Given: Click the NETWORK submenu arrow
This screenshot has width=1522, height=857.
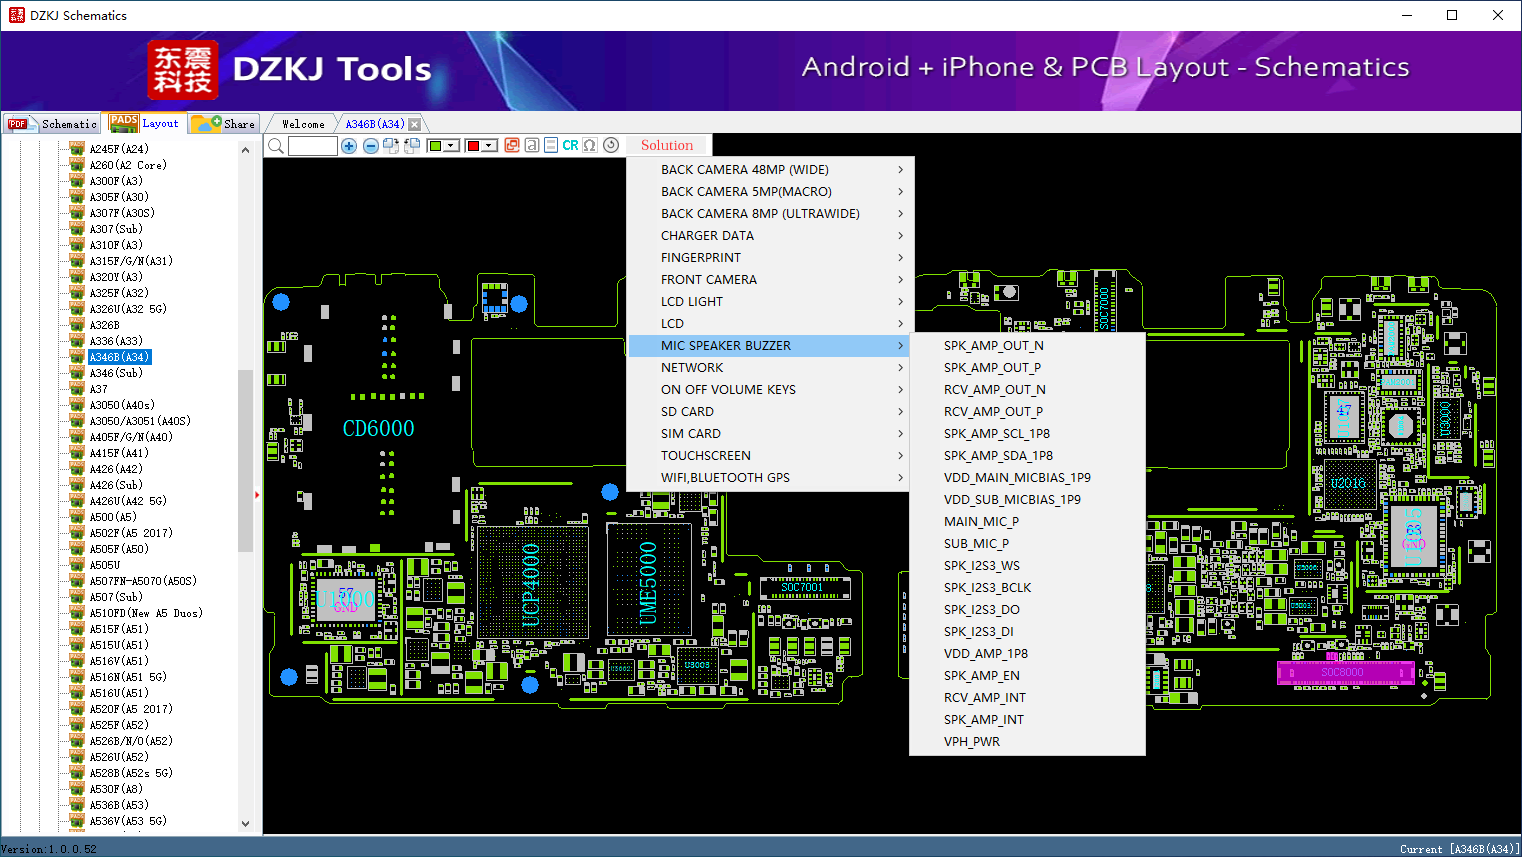Looking at the screenshot, I should pyautogui.click(x=900, y=368).
